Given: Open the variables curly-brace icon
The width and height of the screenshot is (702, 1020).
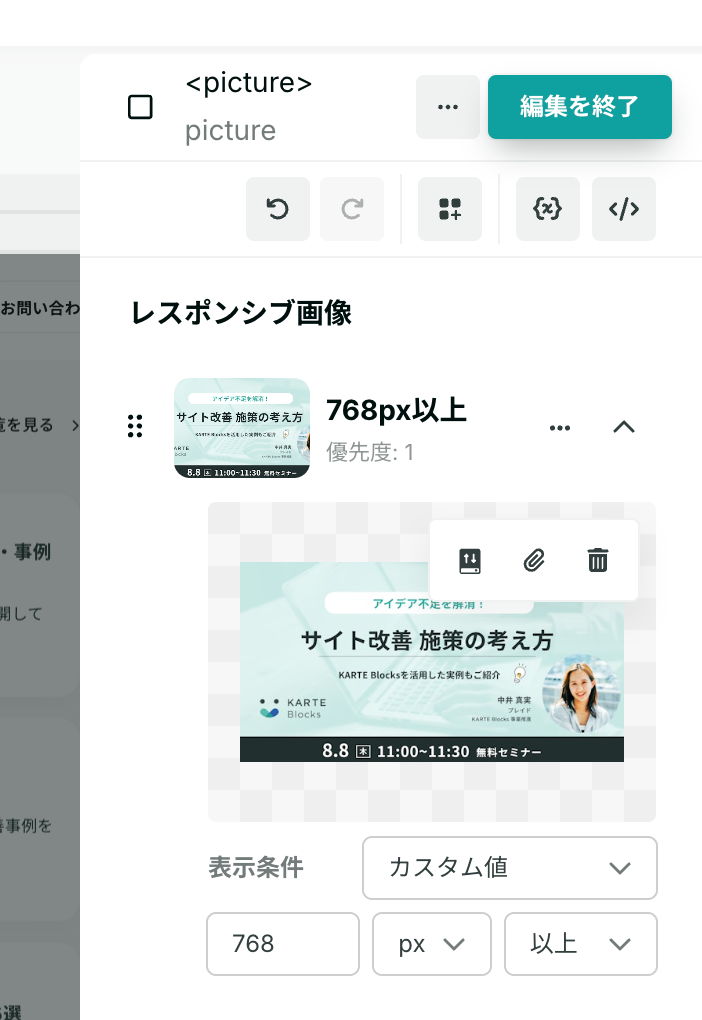Looking at the screenshot, I should [547, 209].
